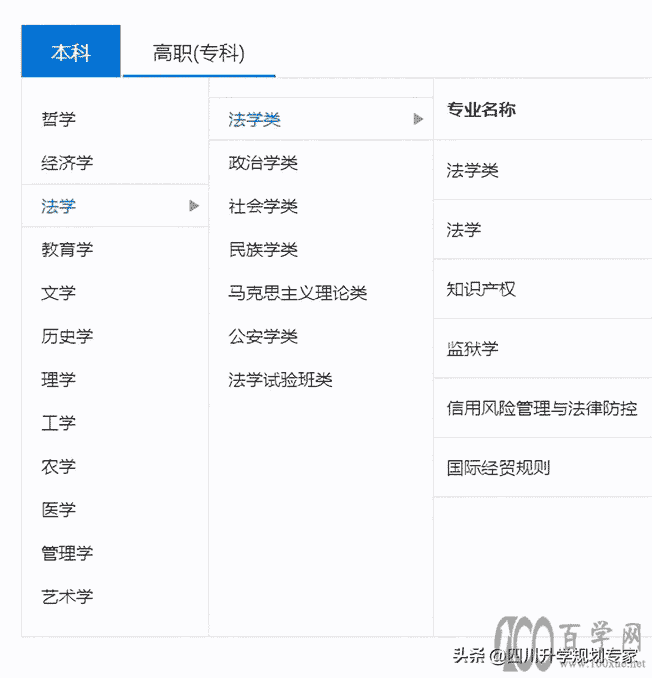The height and width of the screenshot is (678, 652).
Task: Open the 监狱学 major
Action: [x=472, y=349]
